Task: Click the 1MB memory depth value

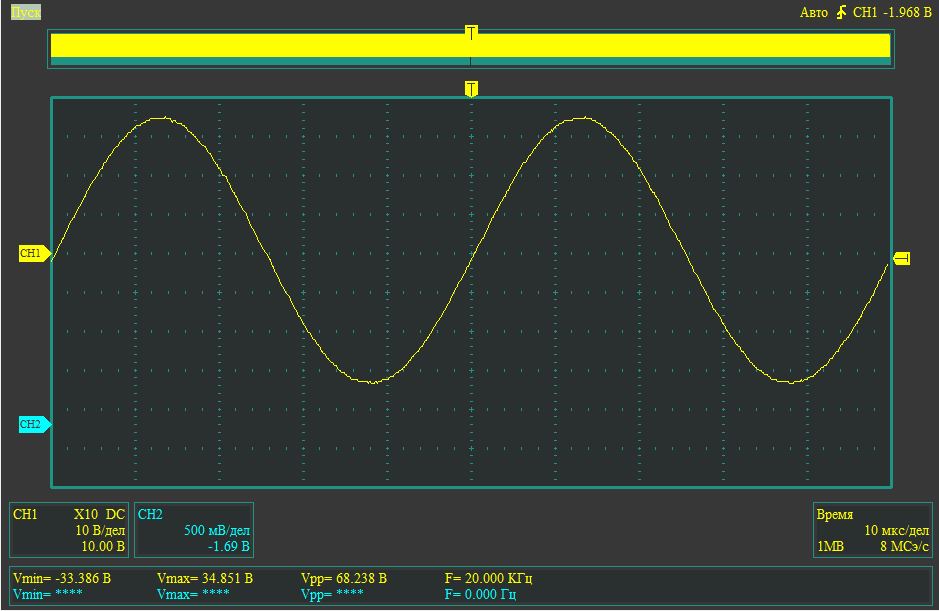Action: pos(830,546)
